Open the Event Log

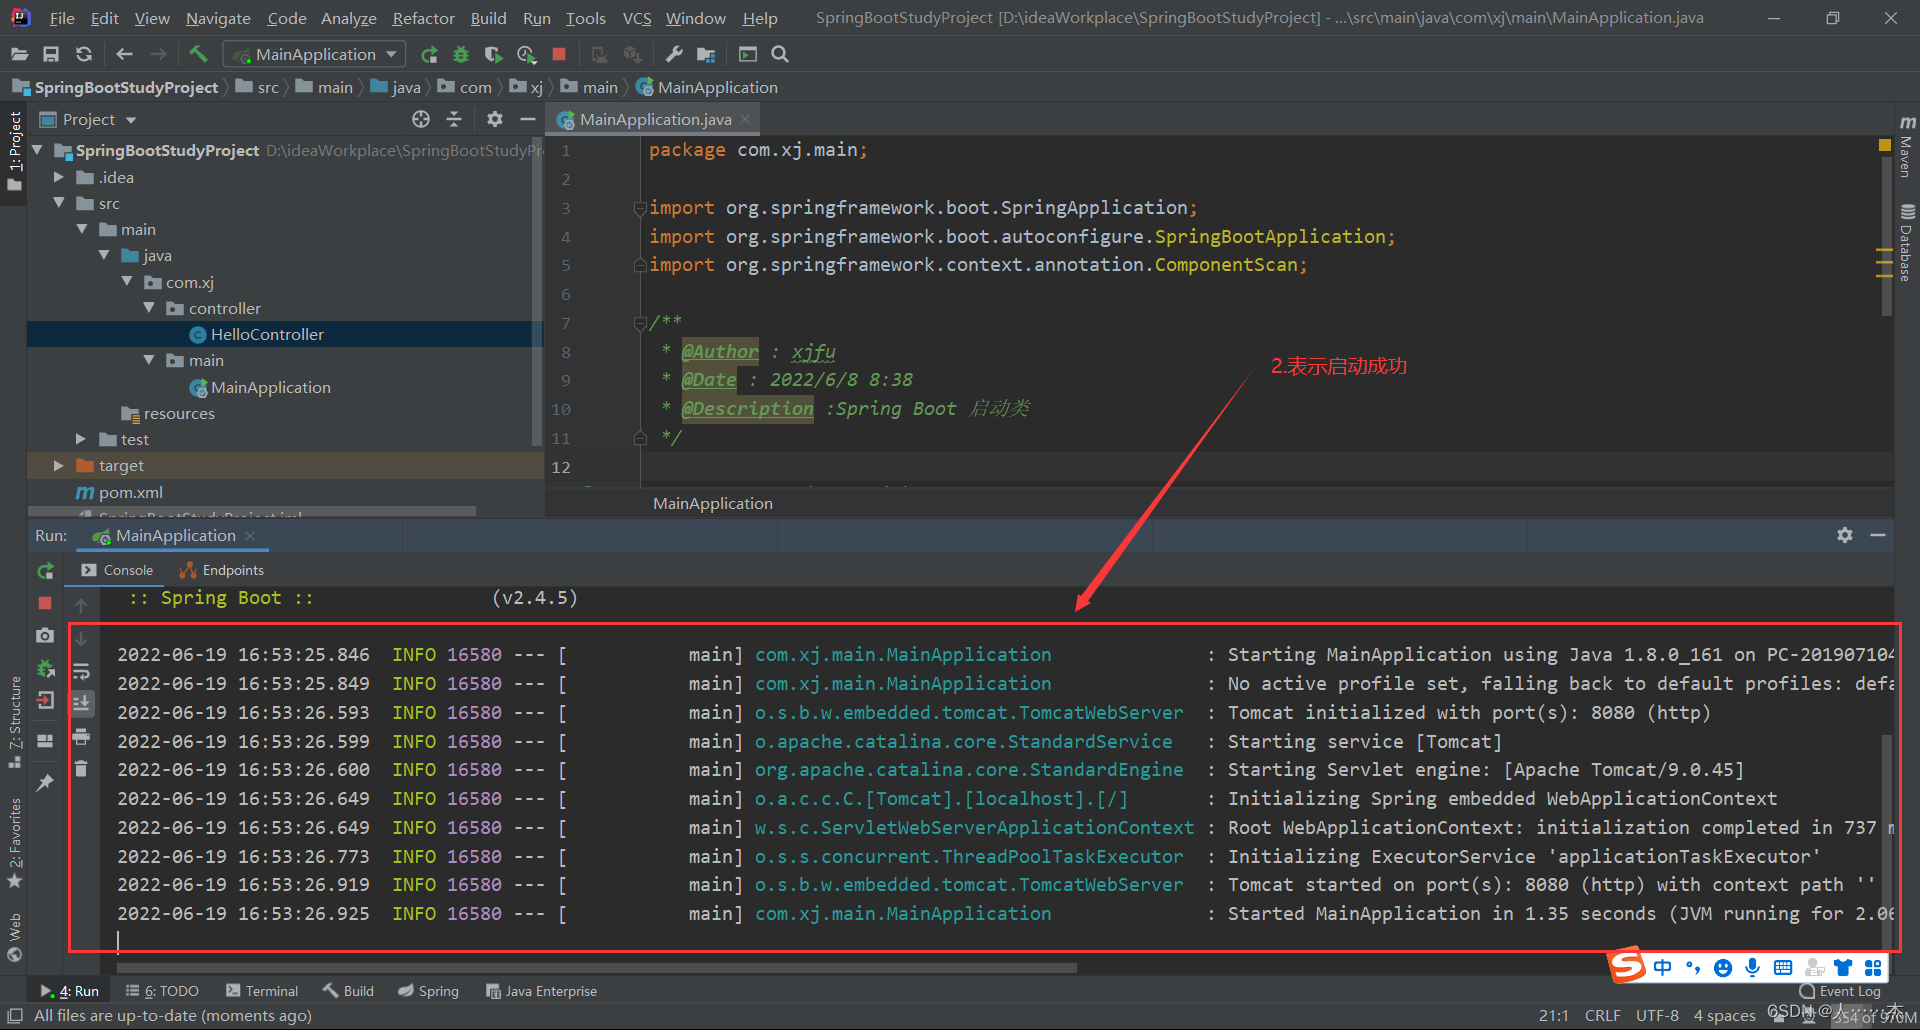1840,991
